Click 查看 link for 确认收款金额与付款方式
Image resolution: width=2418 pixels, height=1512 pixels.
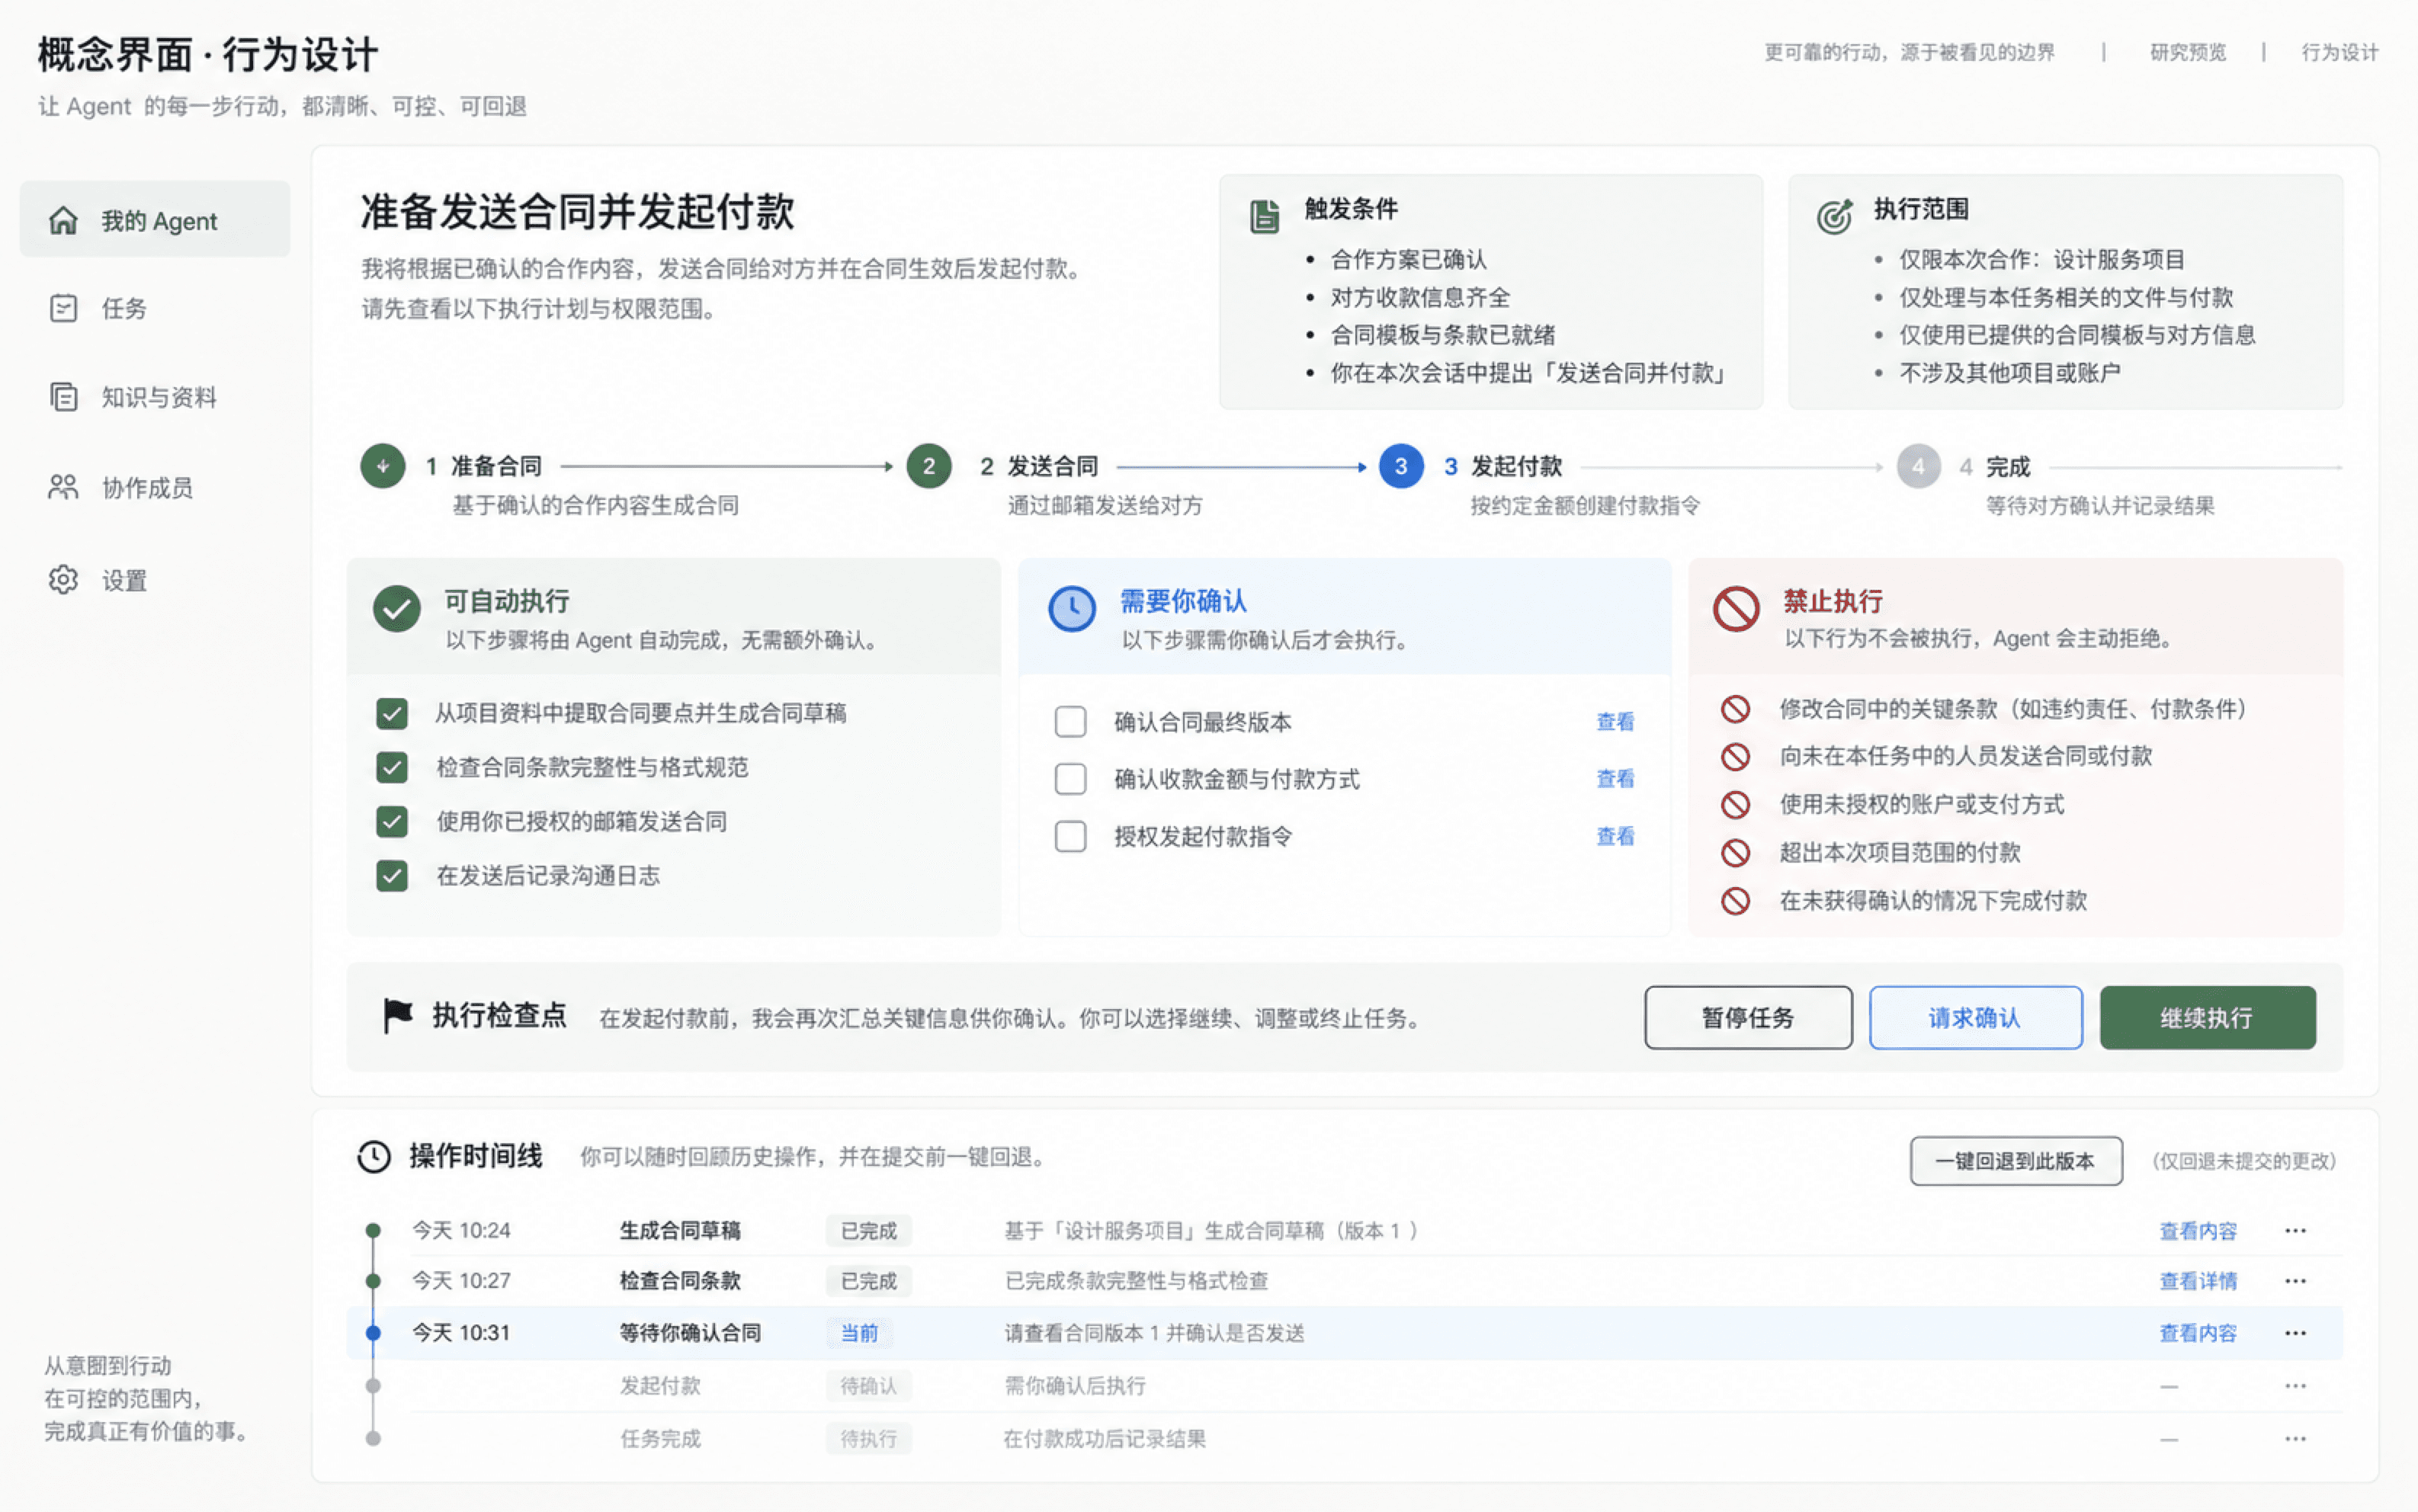pos(1615,778)
